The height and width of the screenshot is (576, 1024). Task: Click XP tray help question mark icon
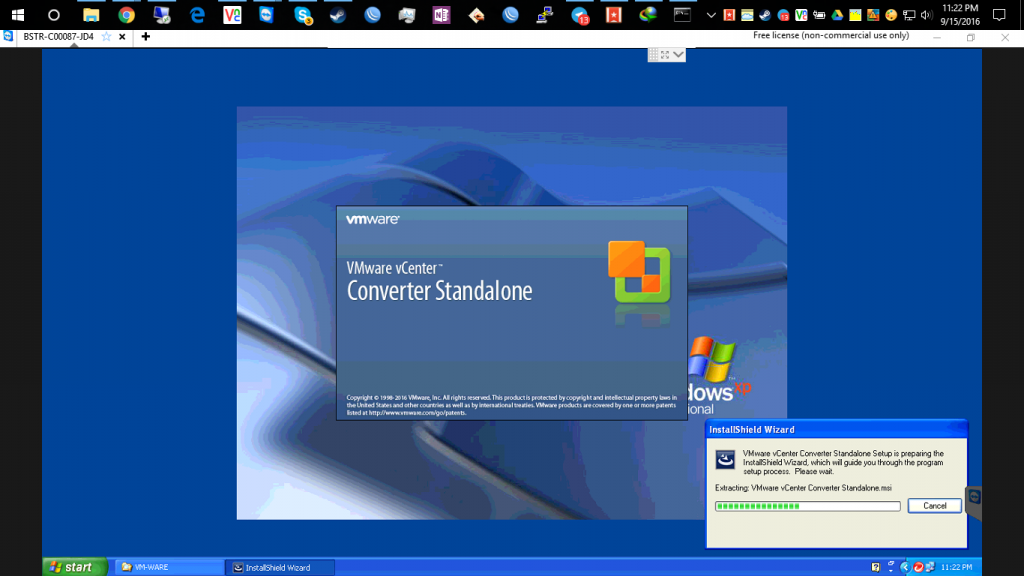[x=876, y=568]
